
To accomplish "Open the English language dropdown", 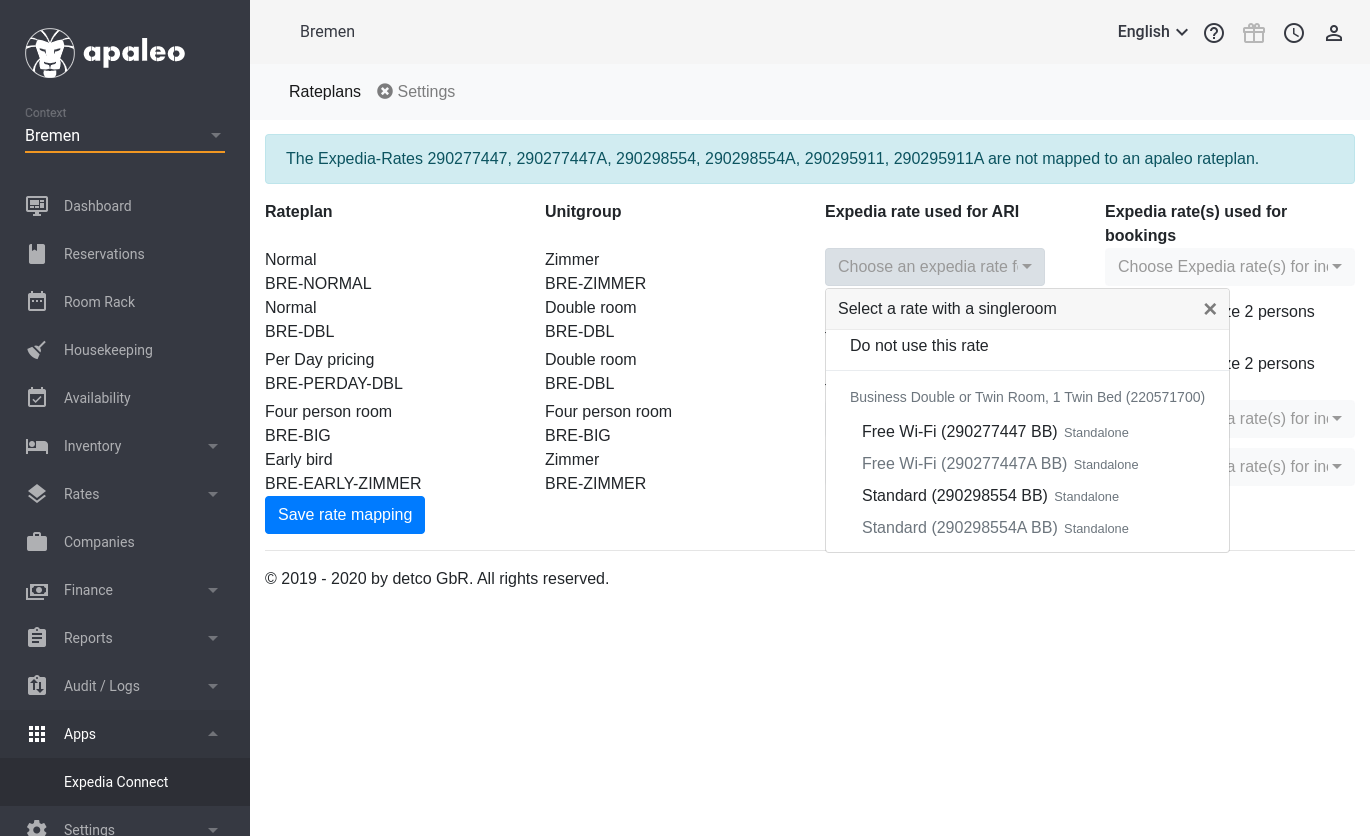I will tap(1152, 32).
